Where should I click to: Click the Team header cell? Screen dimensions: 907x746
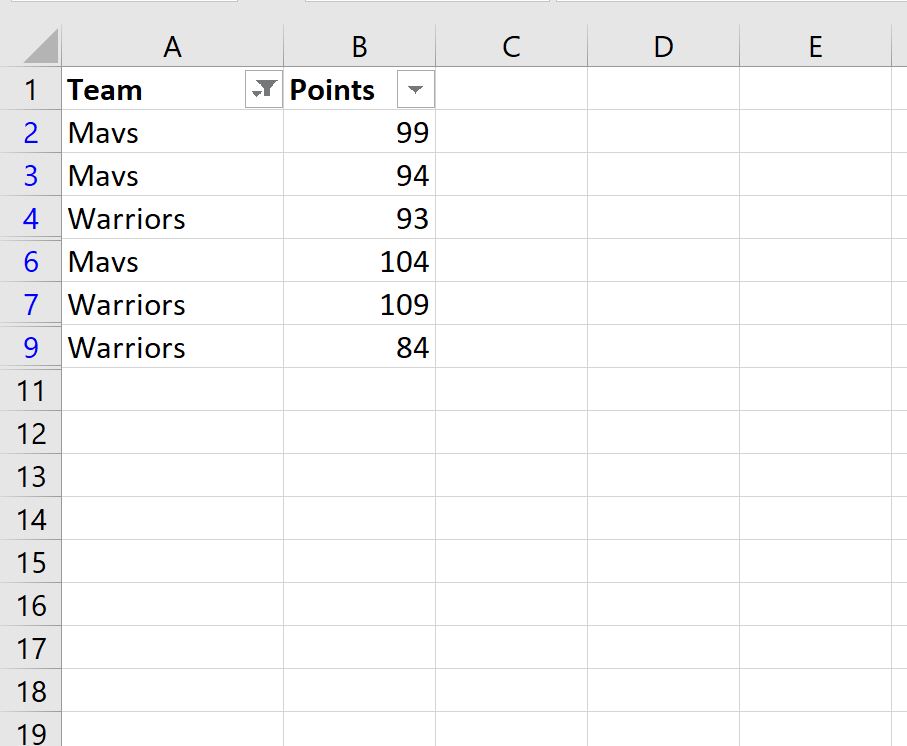(x=150, y=90)
